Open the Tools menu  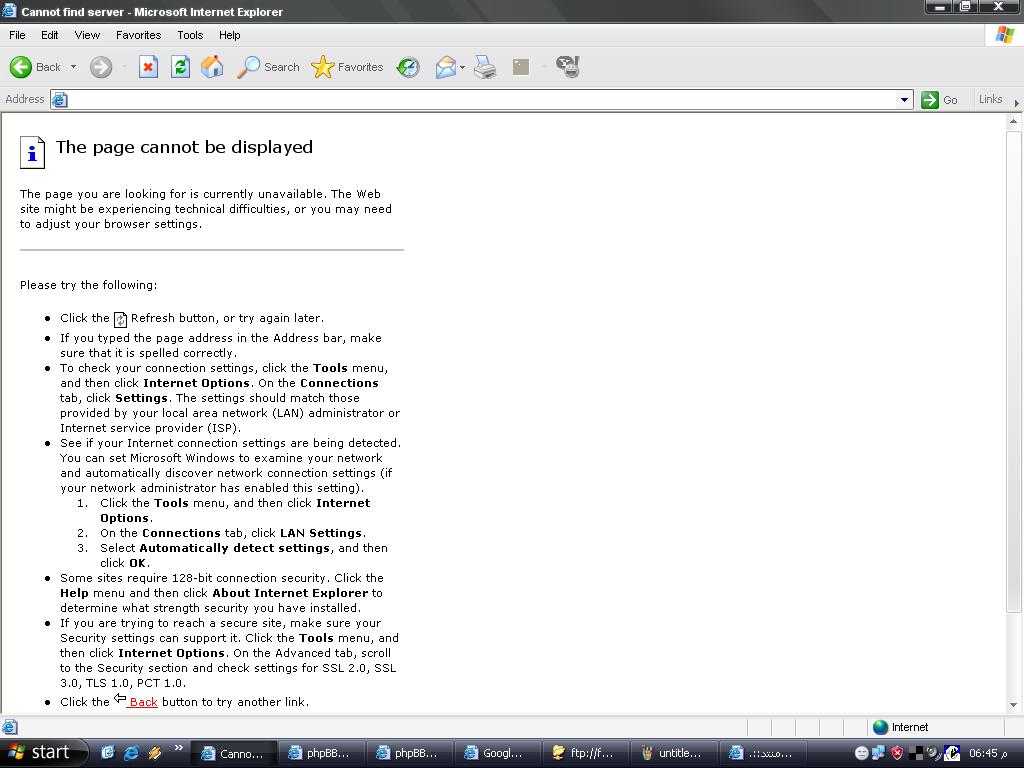190,35
